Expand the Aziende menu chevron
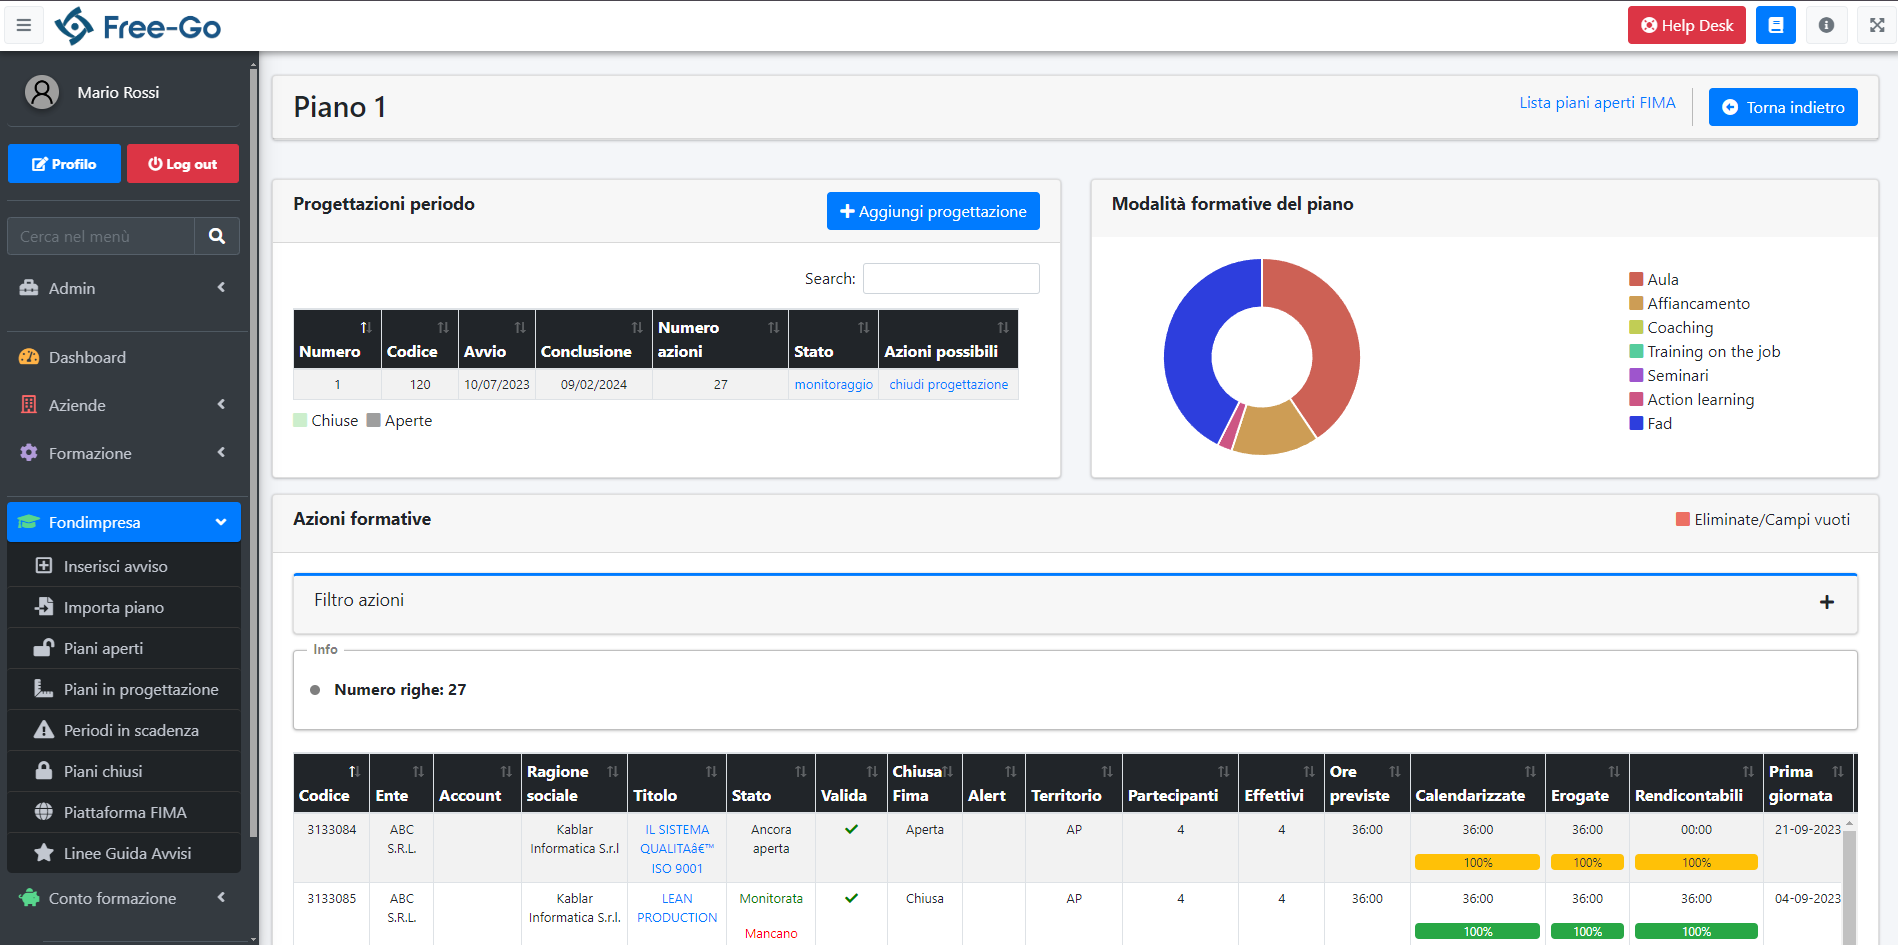Screen dimensions: 1898x945 pyautogui.click(x=221, y=404)
